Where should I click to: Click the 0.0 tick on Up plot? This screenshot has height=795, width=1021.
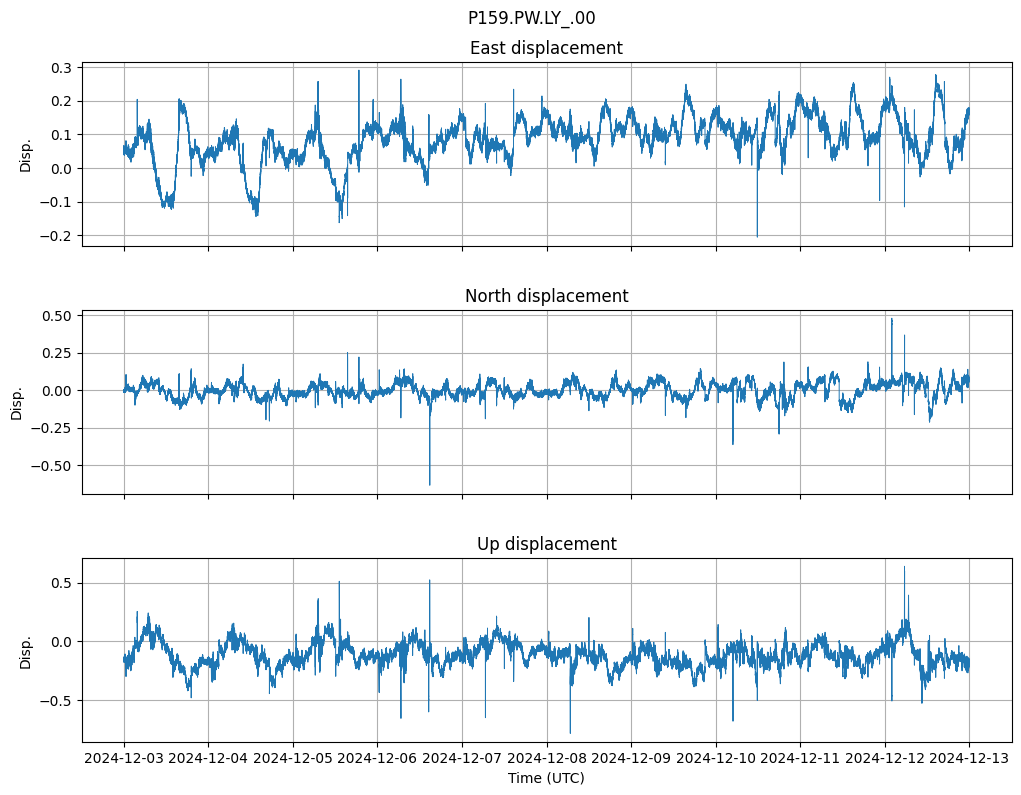click(60, 642)
